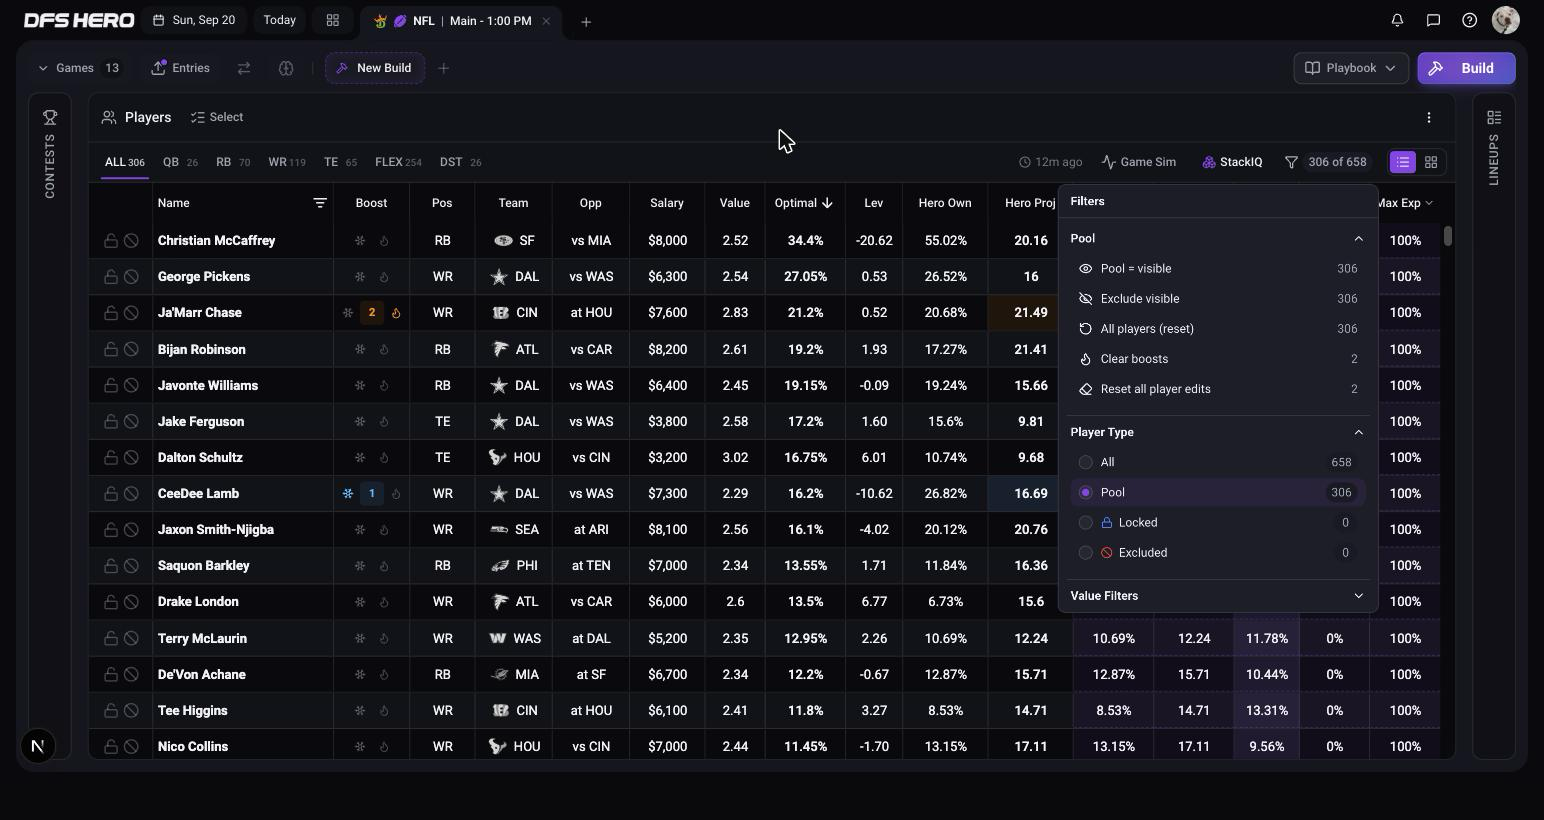The image size is (1544, 820).
Task: Click the Sun, Sep 20 date picker
Action: 194,20
